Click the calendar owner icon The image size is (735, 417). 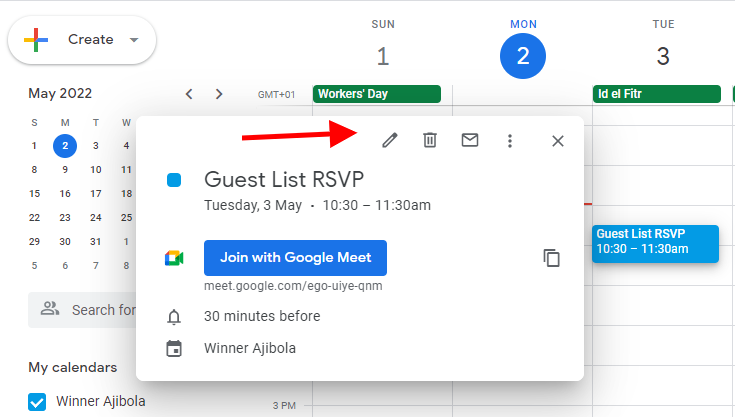[x=174, y=349]
